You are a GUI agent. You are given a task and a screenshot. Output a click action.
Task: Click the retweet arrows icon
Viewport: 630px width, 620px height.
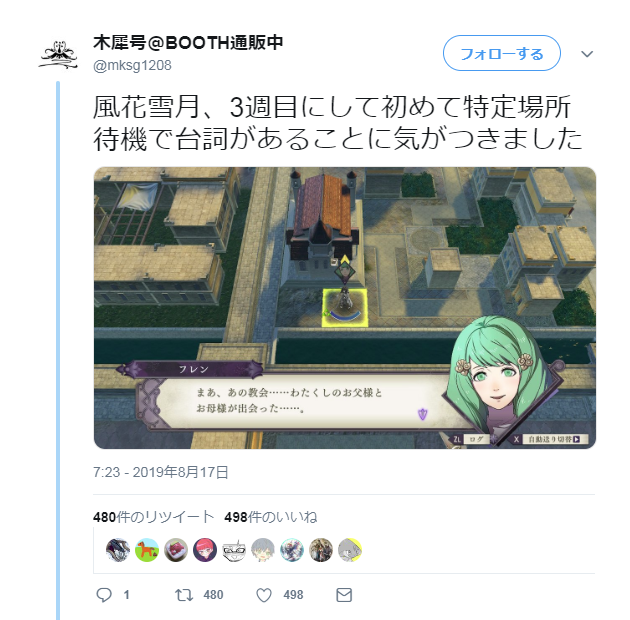(184, 595)
